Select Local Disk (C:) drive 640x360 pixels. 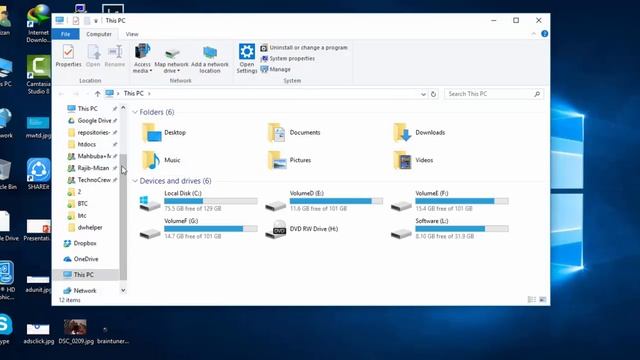coord(198,201)
